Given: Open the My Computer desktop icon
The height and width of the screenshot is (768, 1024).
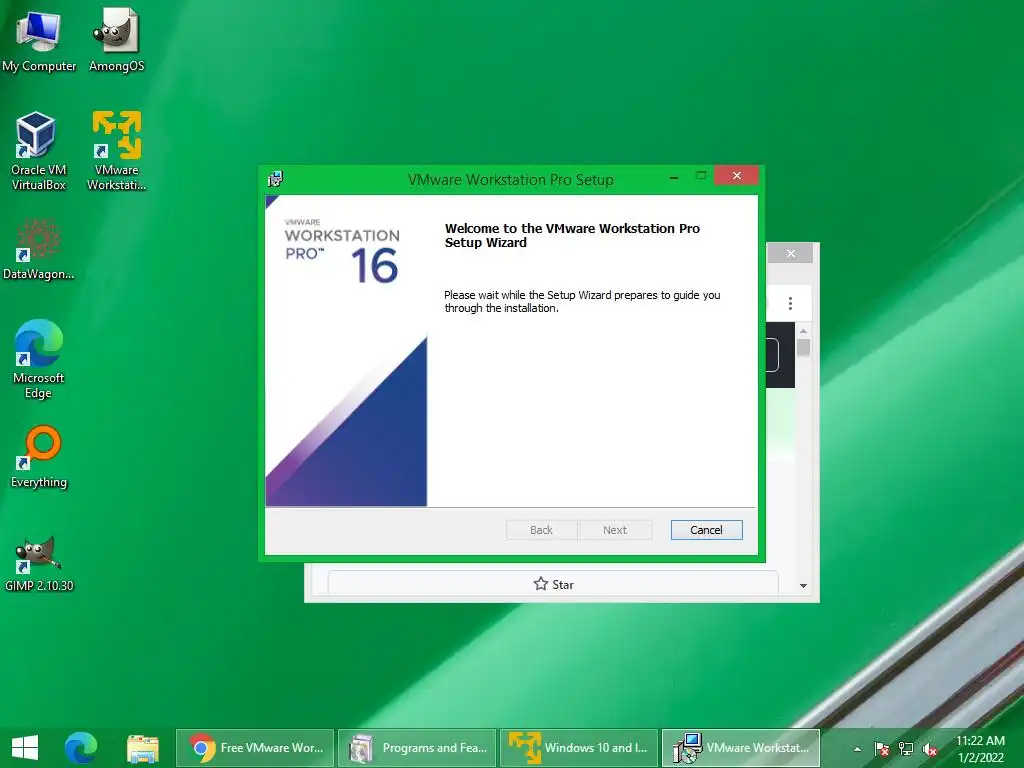Looking at the screenshot, I should click(39, 40).
